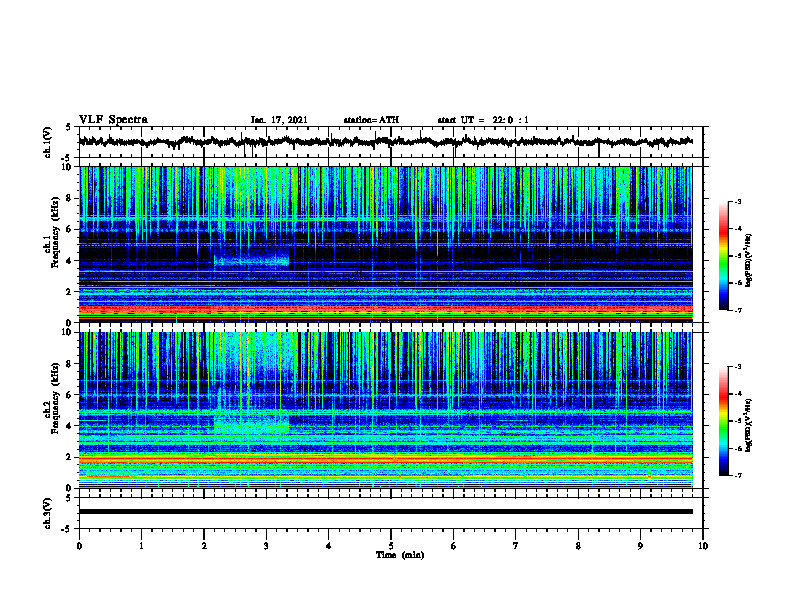Screen dimensions: 792x612
Task: Click the "-3" tick on ch.2 colorbar
Action: coord(738,367)
